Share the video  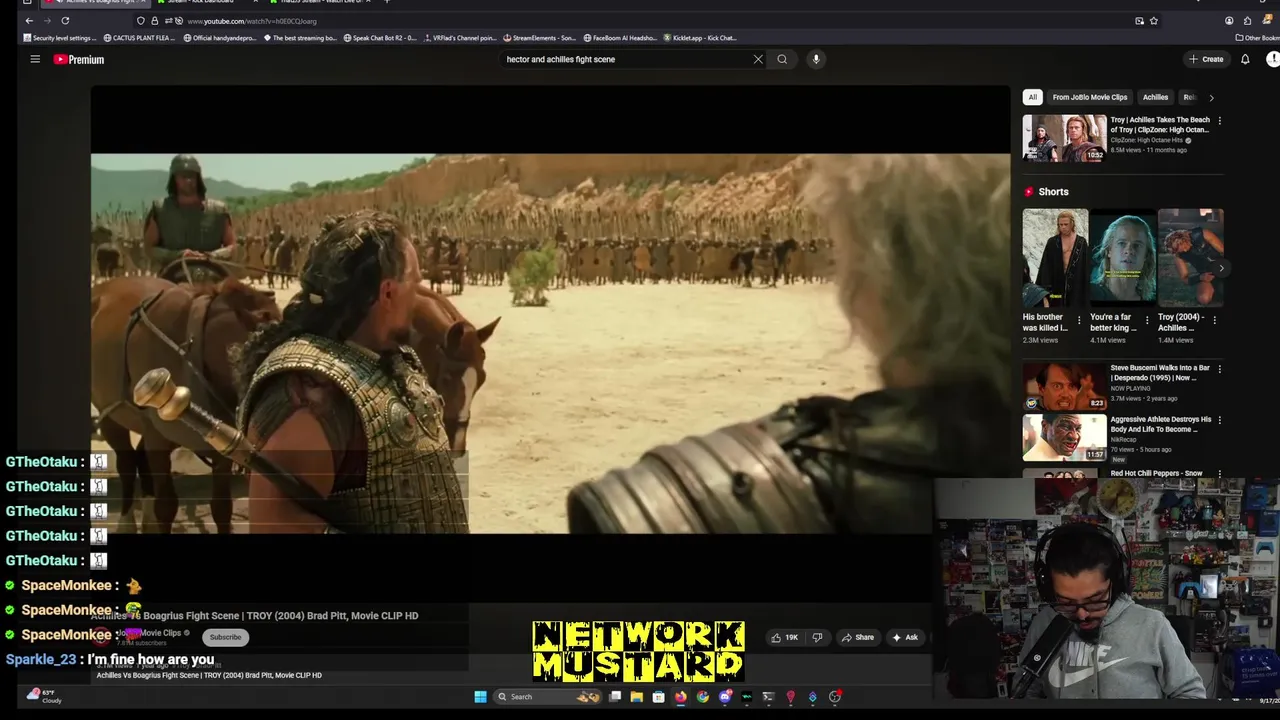pos(858,637)
